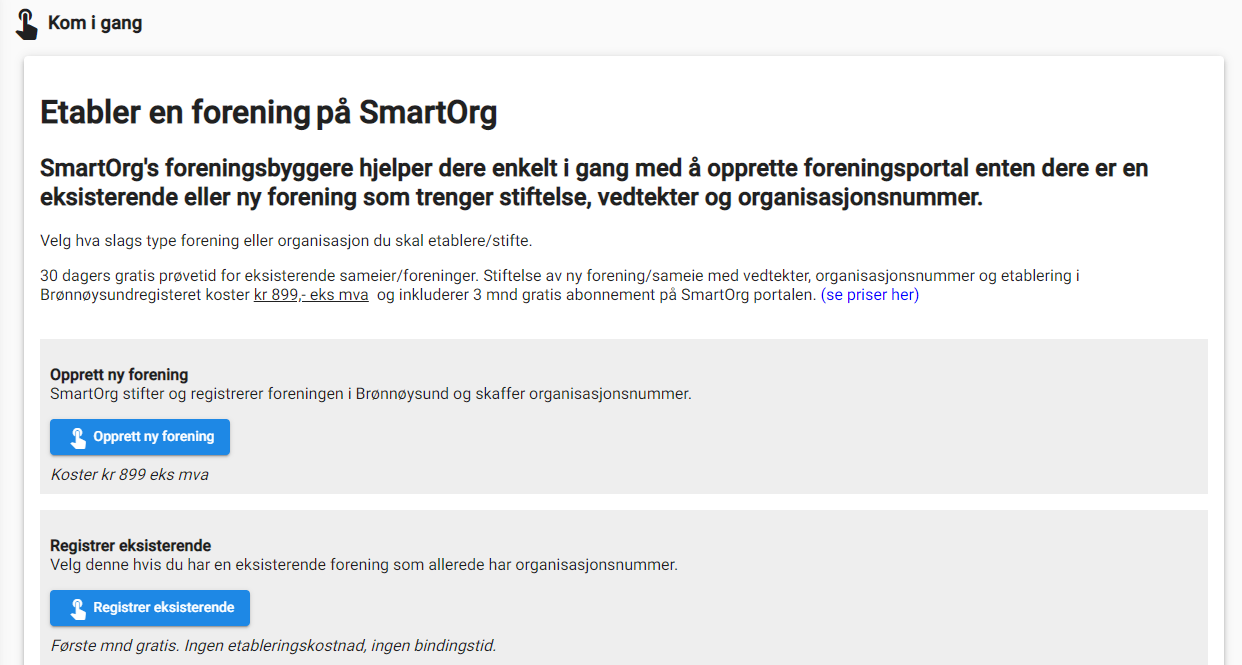
Task: Click the subheading starting 'SmartOrg's foreningsbyggere hjelper'
Action: tap(594, 182)
